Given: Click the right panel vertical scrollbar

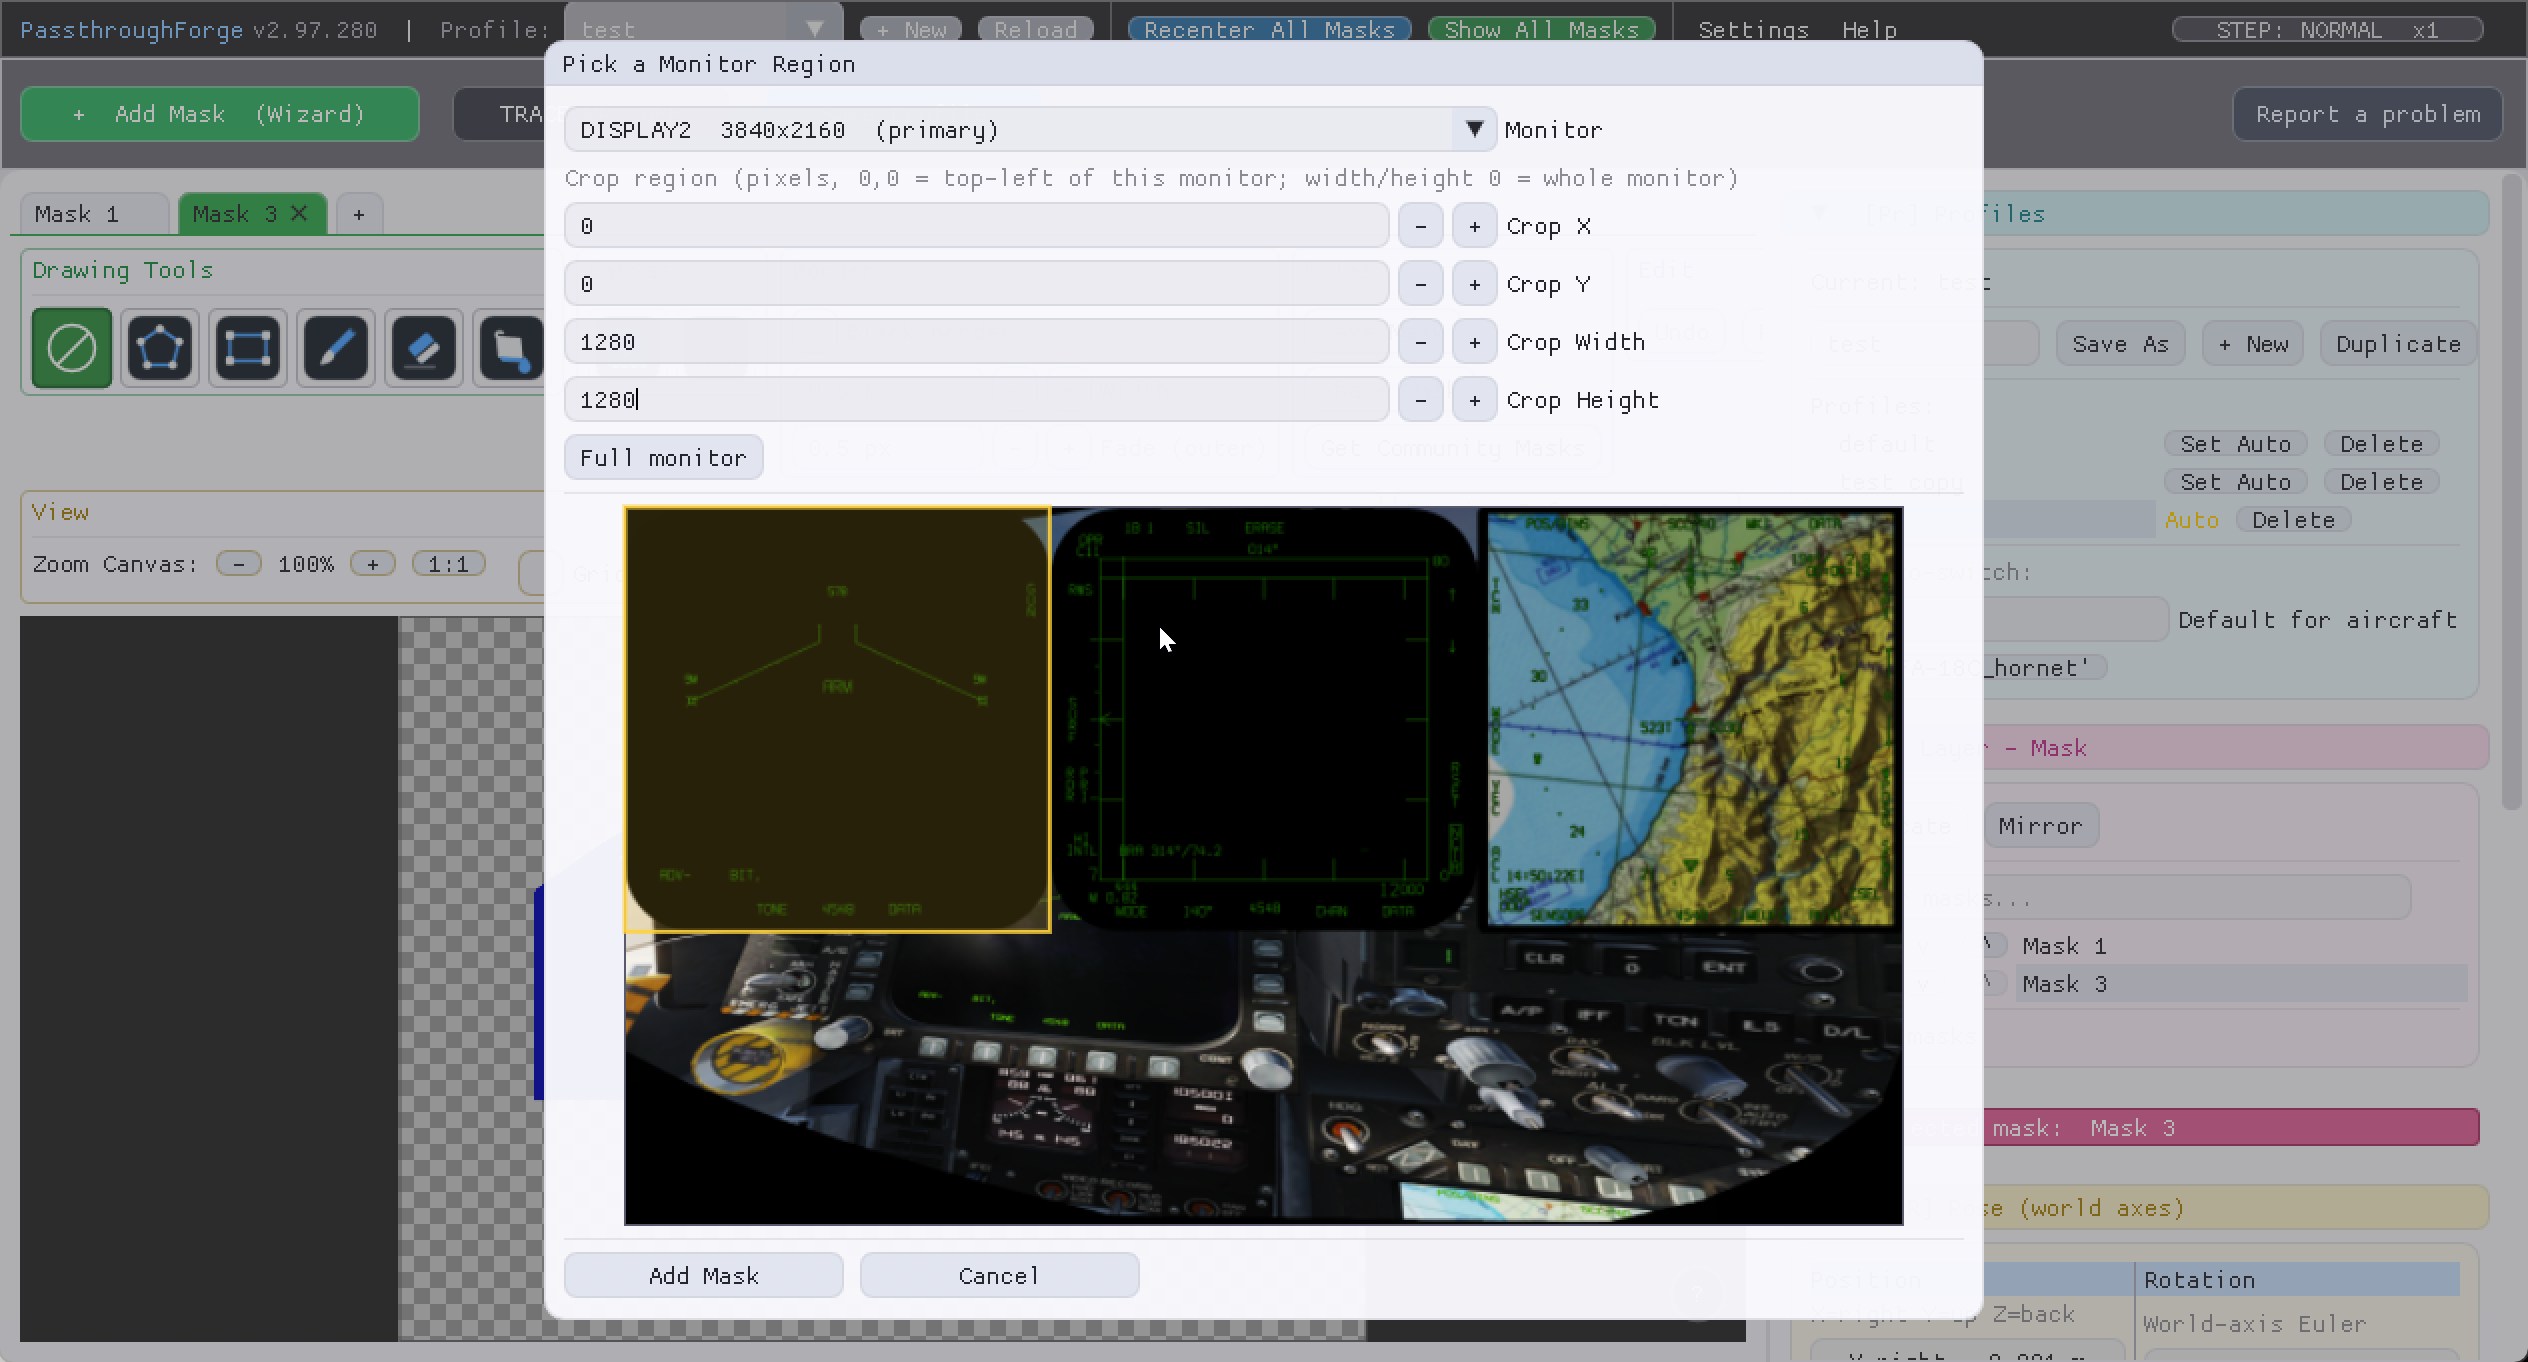Looking at the screenshot, I should [2512, 490].
